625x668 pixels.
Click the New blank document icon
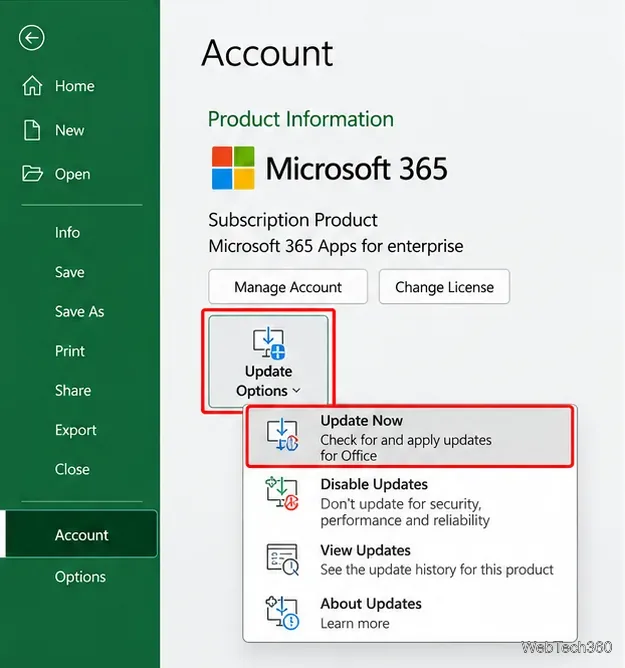(x=32, y=130)
